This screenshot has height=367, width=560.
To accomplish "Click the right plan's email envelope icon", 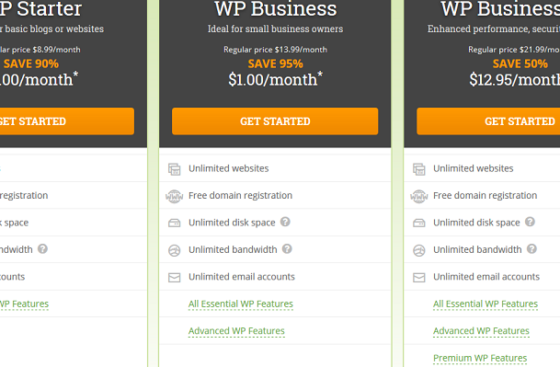I will 419,277.
